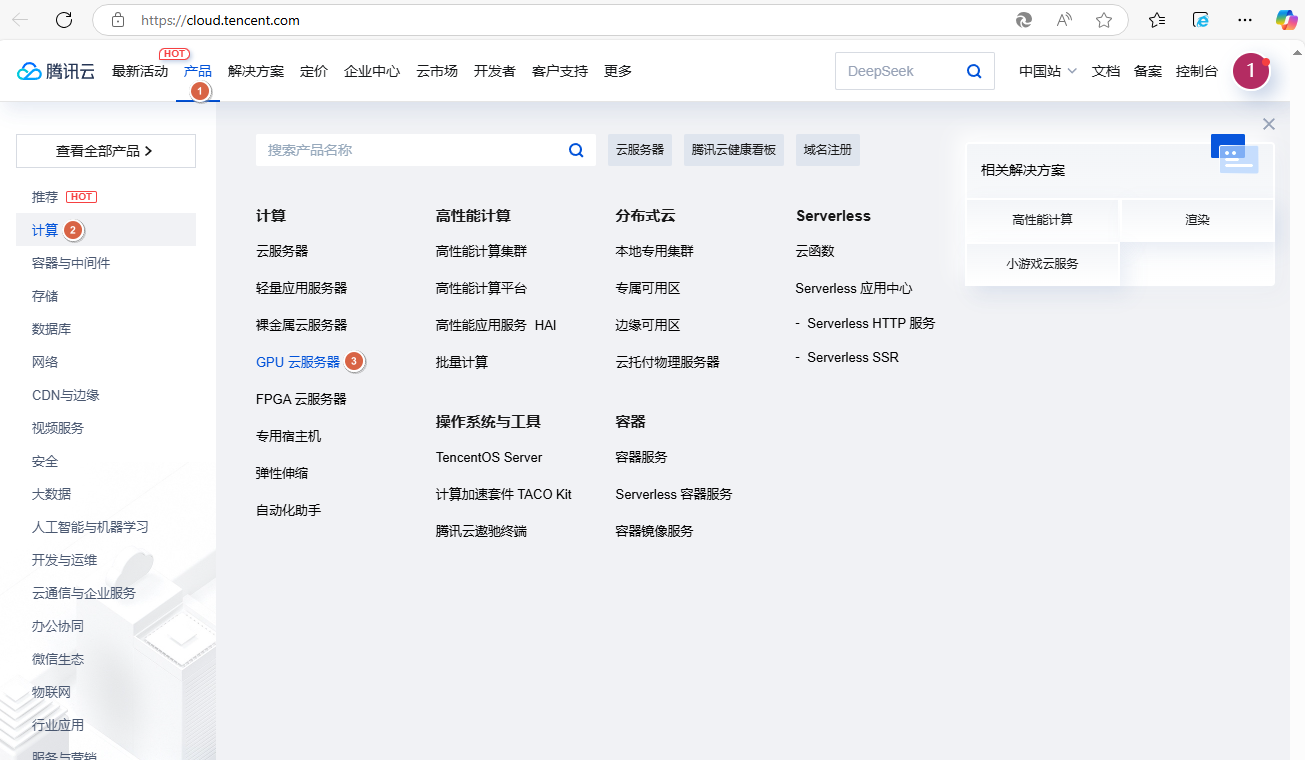Bookmark this page with the star icon
Screen dimensions: 1305x760
pyautogui.click(x=1104, y=20)
